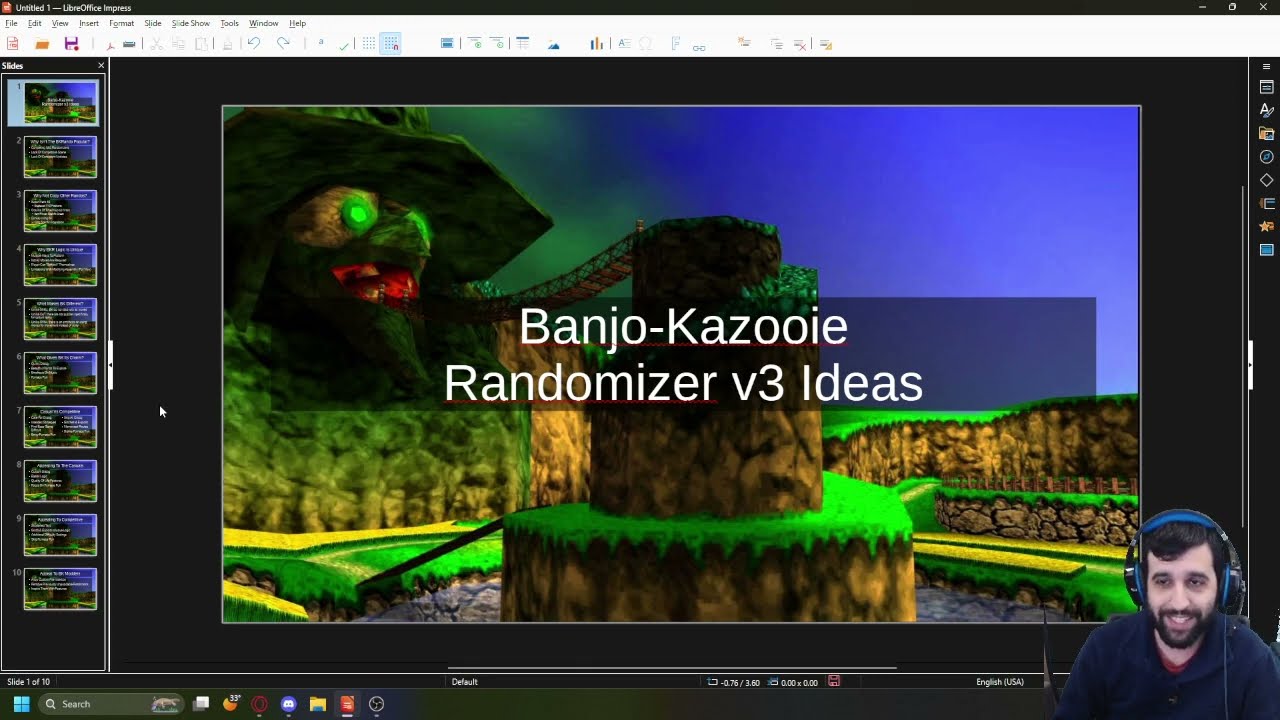Select slide 1 thumbnail

point(60,103)
